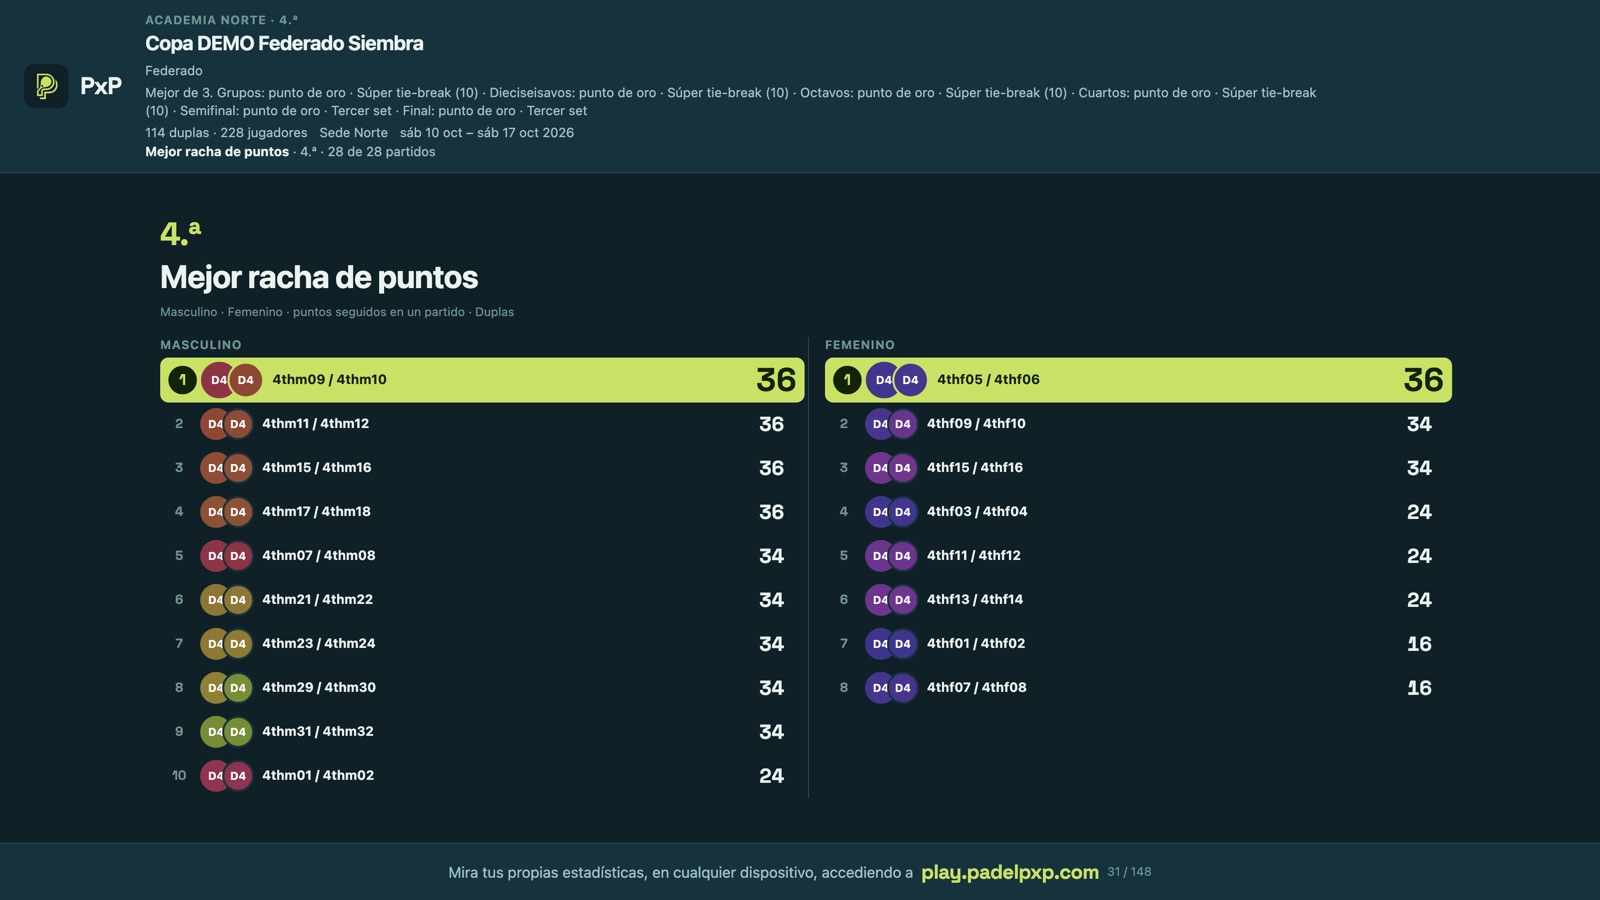This screenshot has height=900, width=1600.
Task: Click the D4 avatars for 4thf05 / 4thf06
Action: [897, 380]
